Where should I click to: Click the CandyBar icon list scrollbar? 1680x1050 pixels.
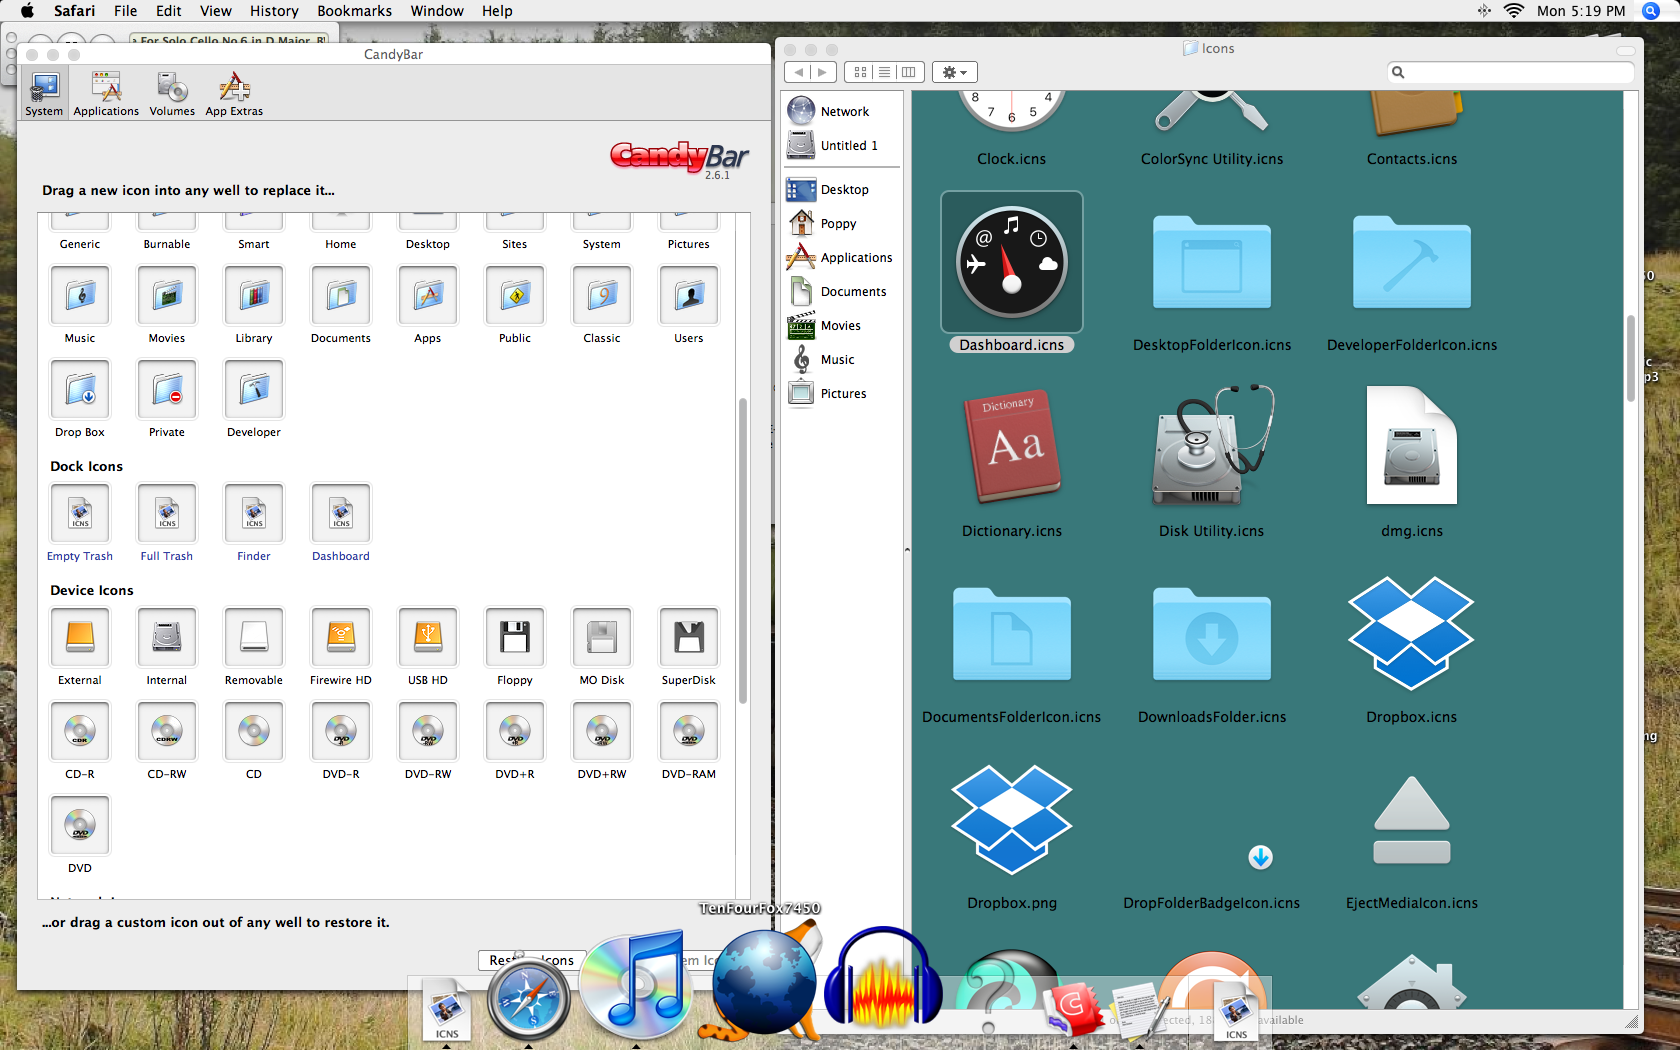[x=743, y=550]
